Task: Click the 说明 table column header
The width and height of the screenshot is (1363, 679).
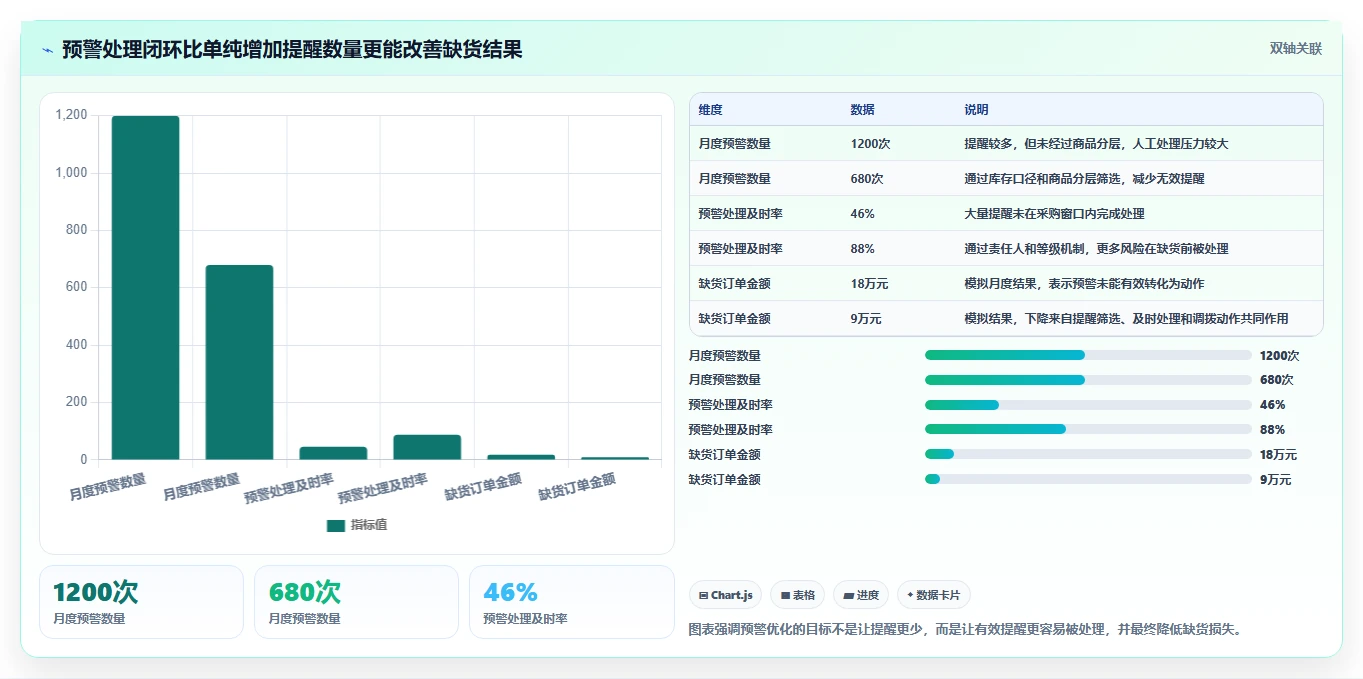Action: 976,109
